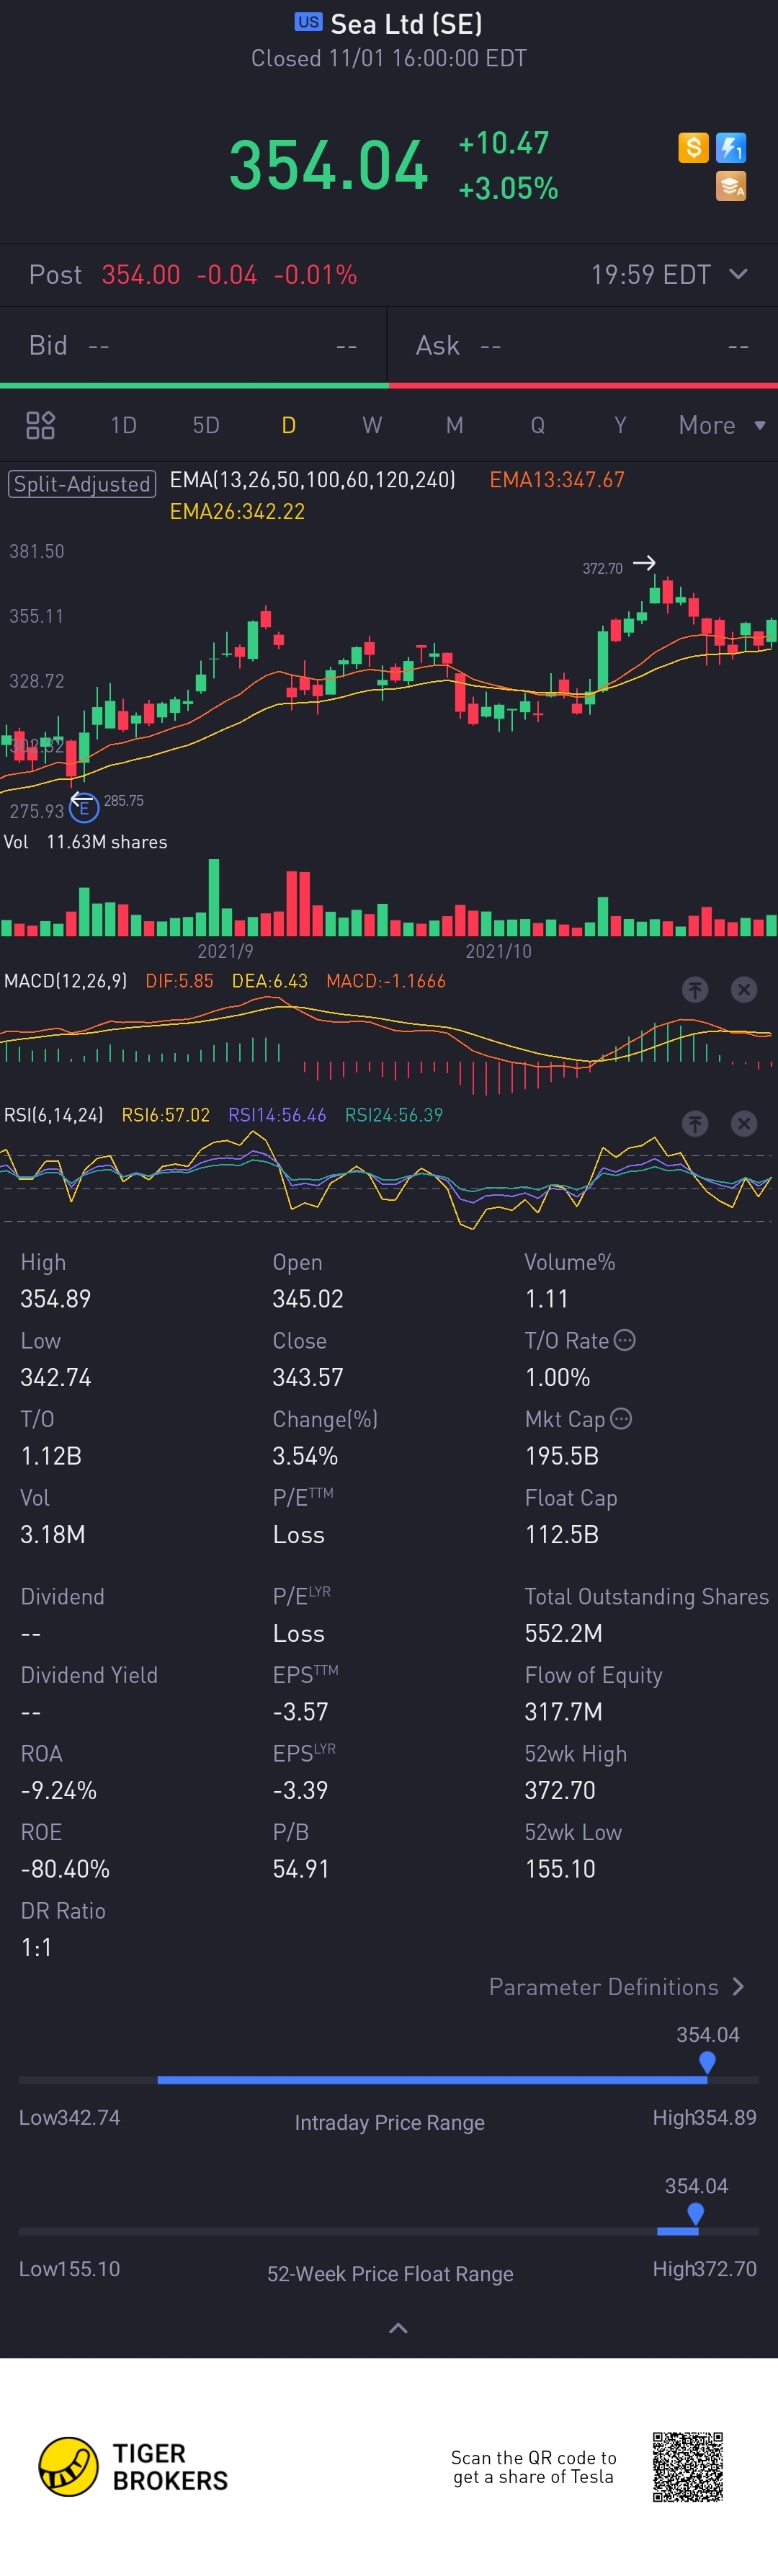This screenshot has width=778, height=2576.
Task: Tap the intraday price range marker
Action: click(707, 2062)
